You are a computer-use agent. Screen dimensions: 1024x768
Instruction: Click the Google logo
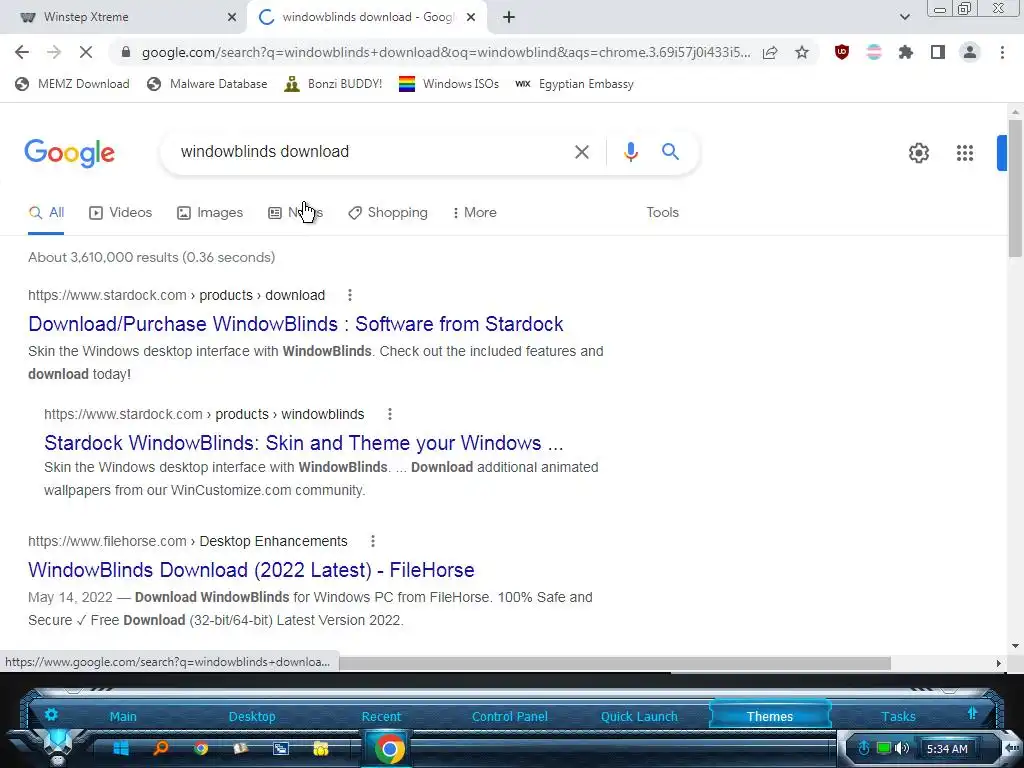tap(69, 153)
